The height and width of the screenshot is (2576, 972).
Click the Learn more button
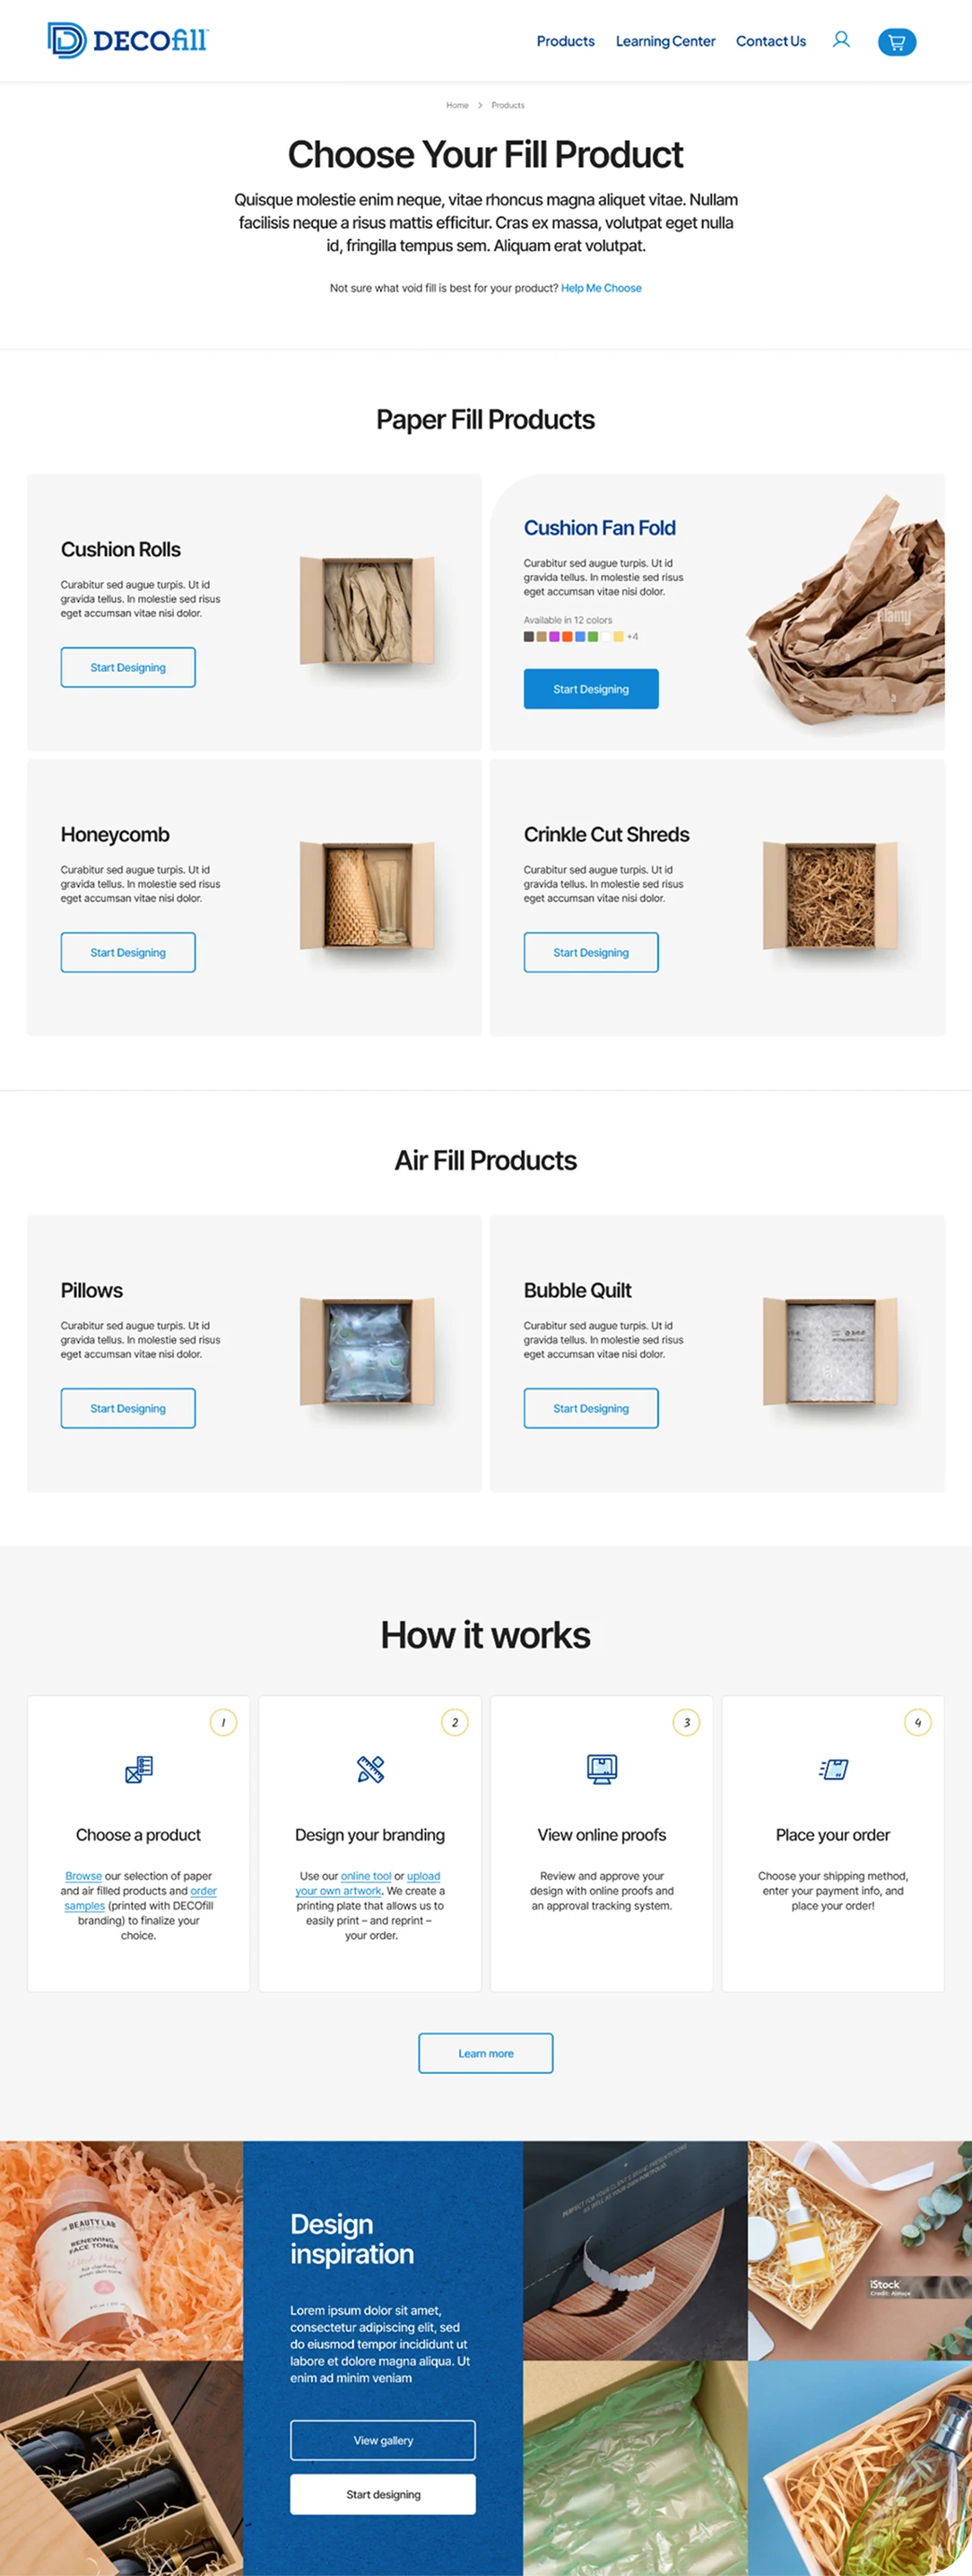pos(486,2053)
